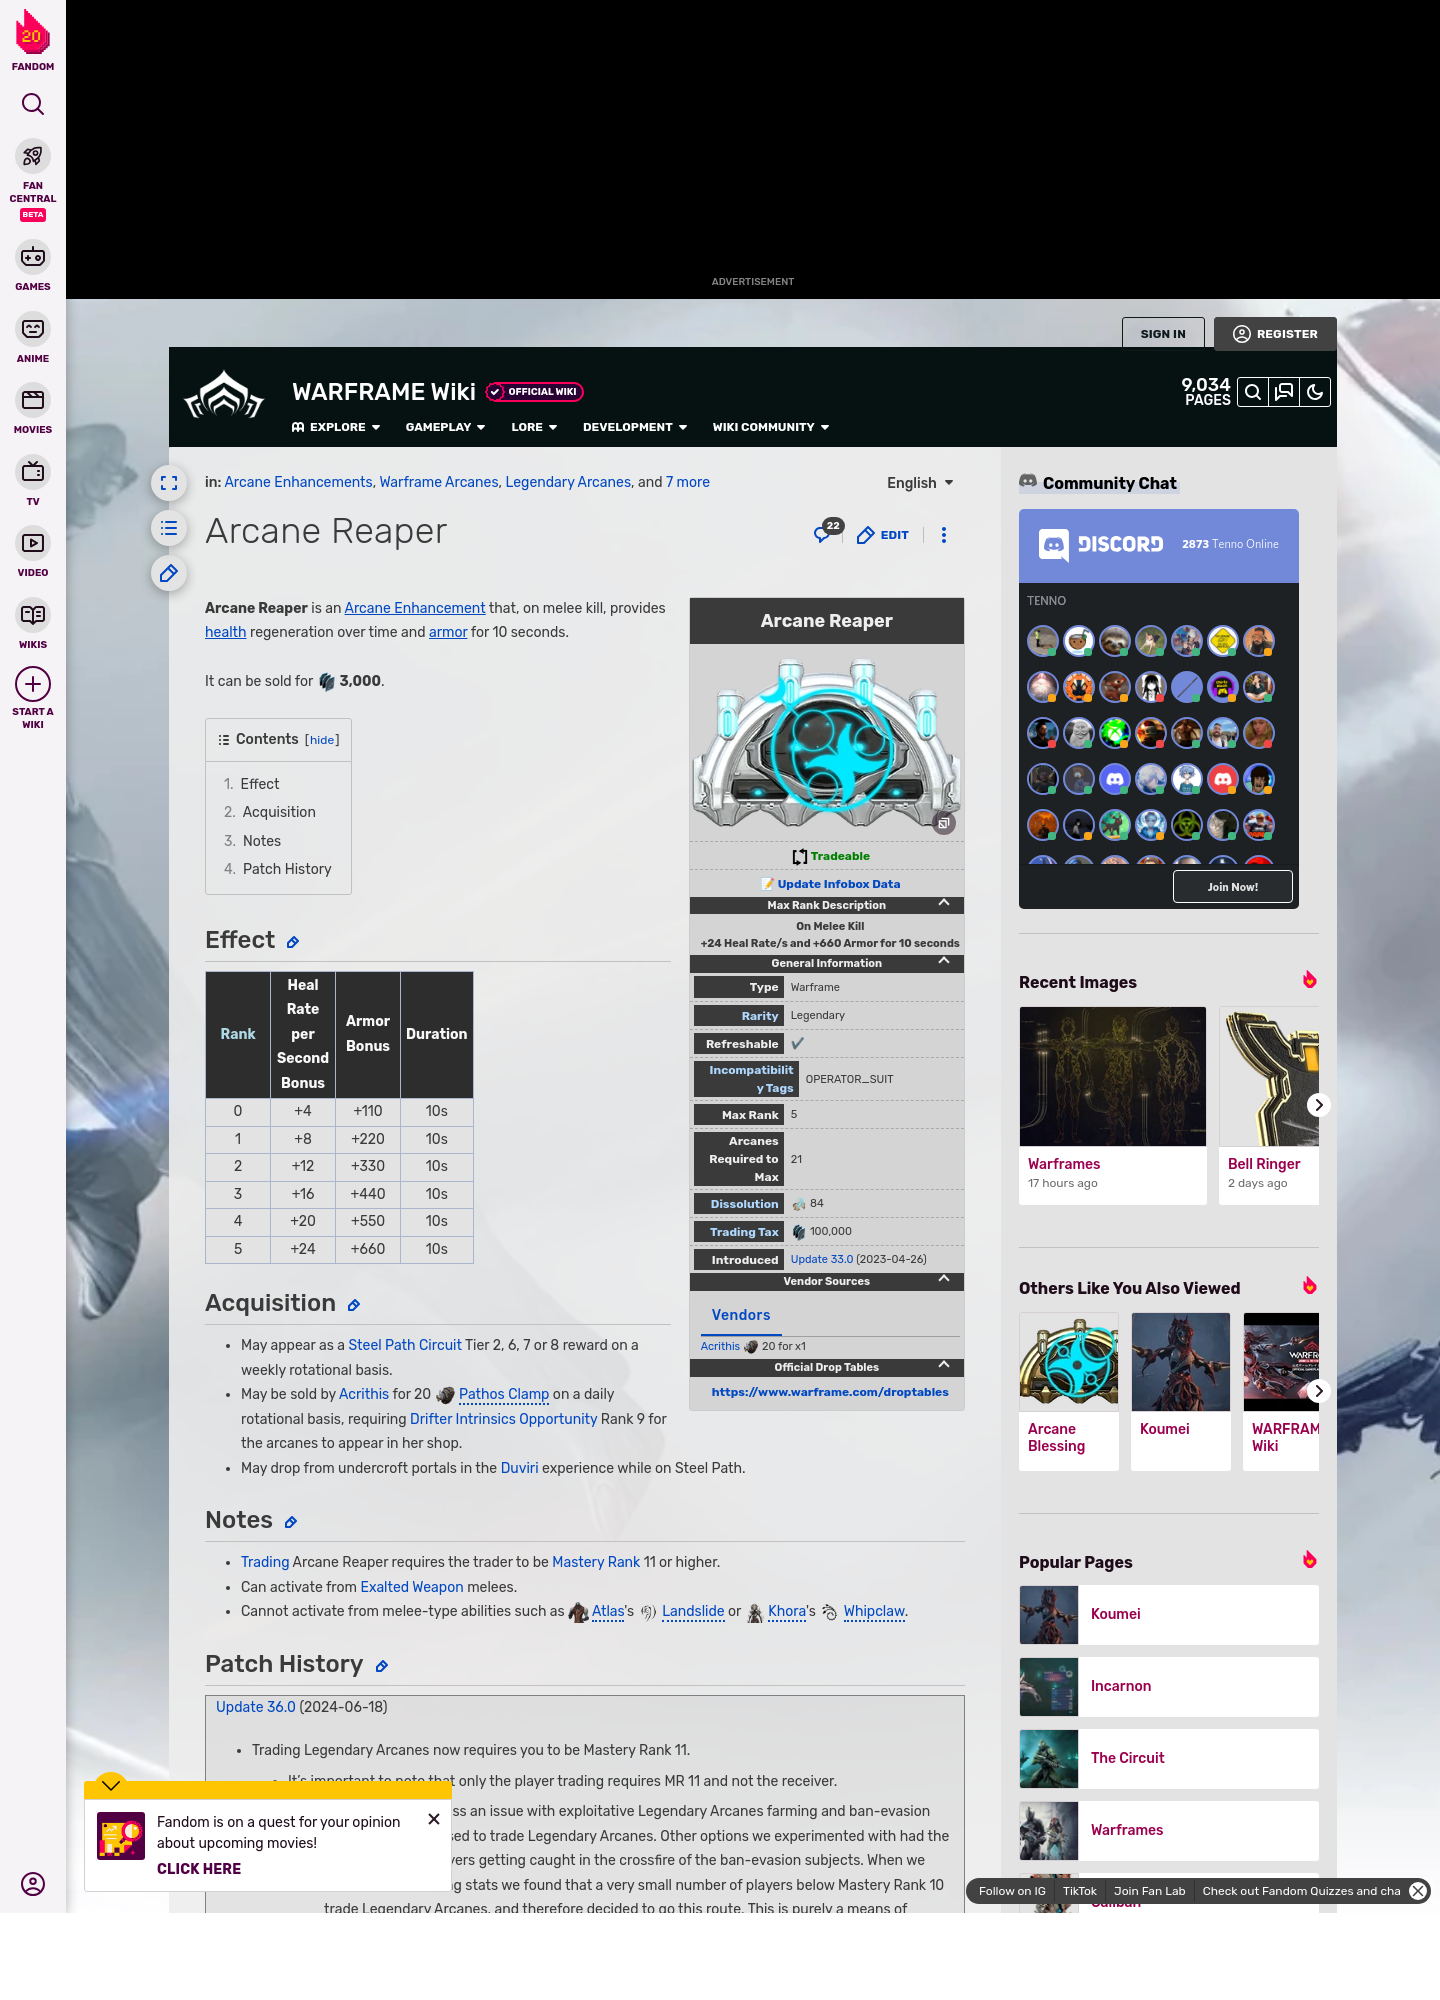1440x2000 pixels.
Task: Open the Arcane Enhancement link
Action: click(x=415, y=608)
